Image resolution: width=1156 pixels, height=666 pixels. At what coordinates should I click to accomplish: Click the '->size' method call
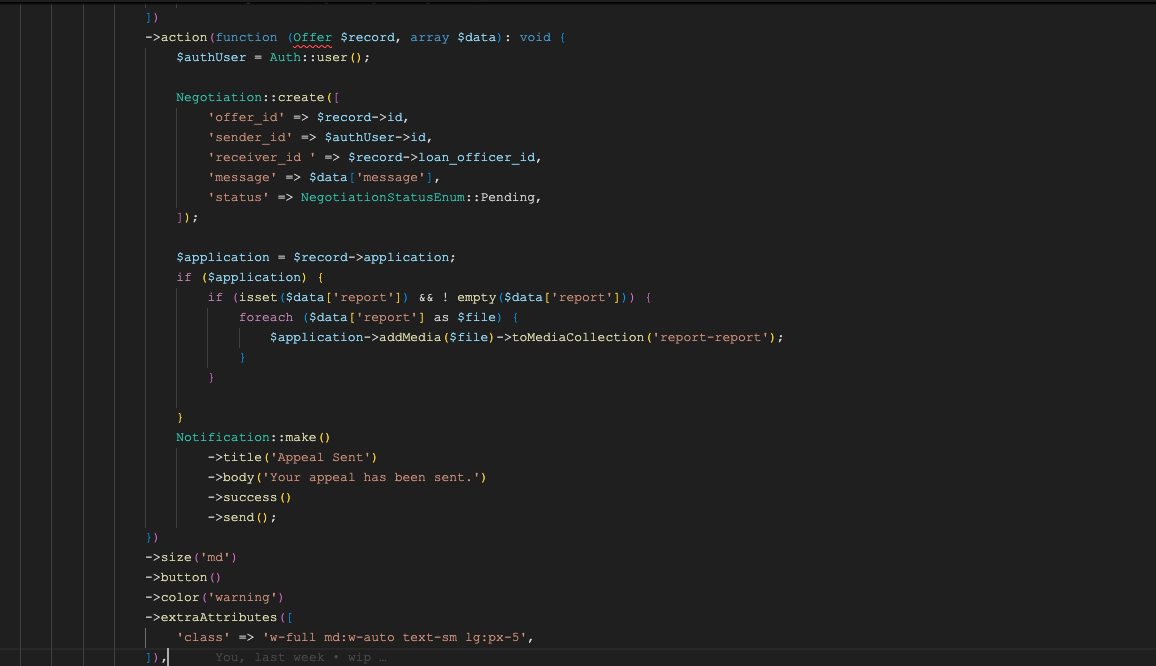pyautogui.click(x=168, y=557)
